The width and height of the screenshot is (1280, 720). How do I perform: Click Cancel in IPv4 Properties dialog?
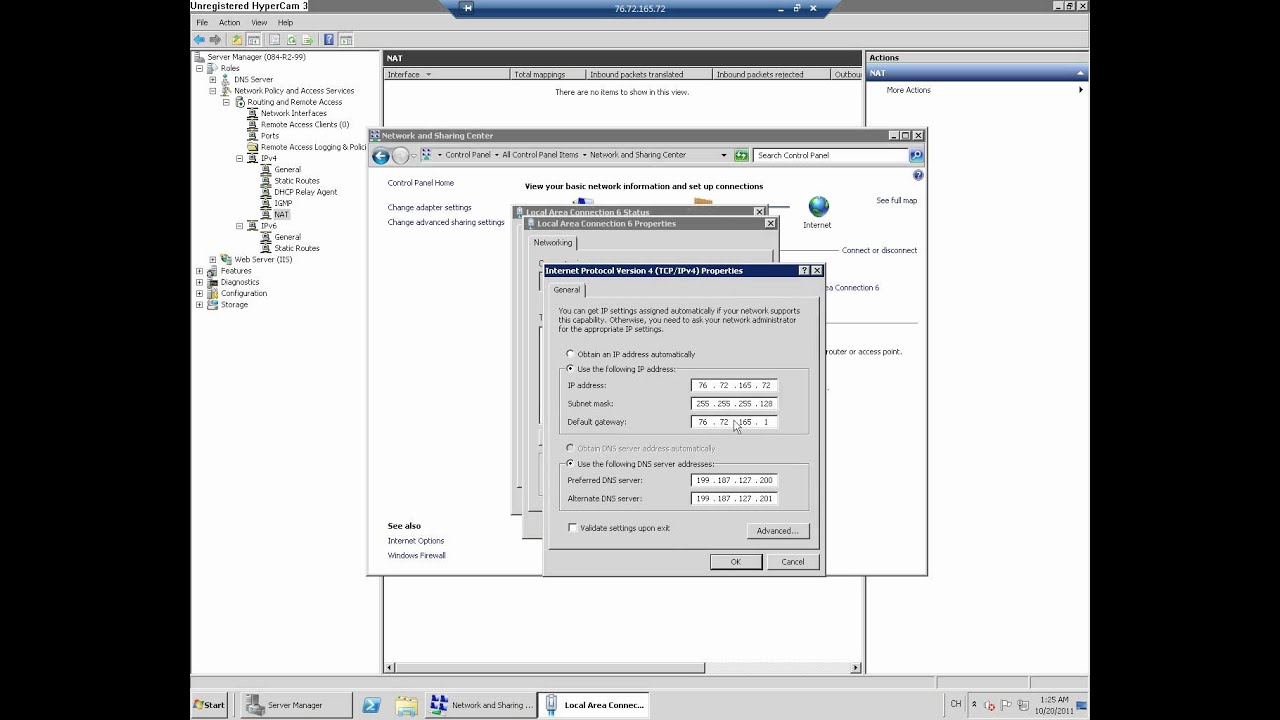(x=793, y=562)
